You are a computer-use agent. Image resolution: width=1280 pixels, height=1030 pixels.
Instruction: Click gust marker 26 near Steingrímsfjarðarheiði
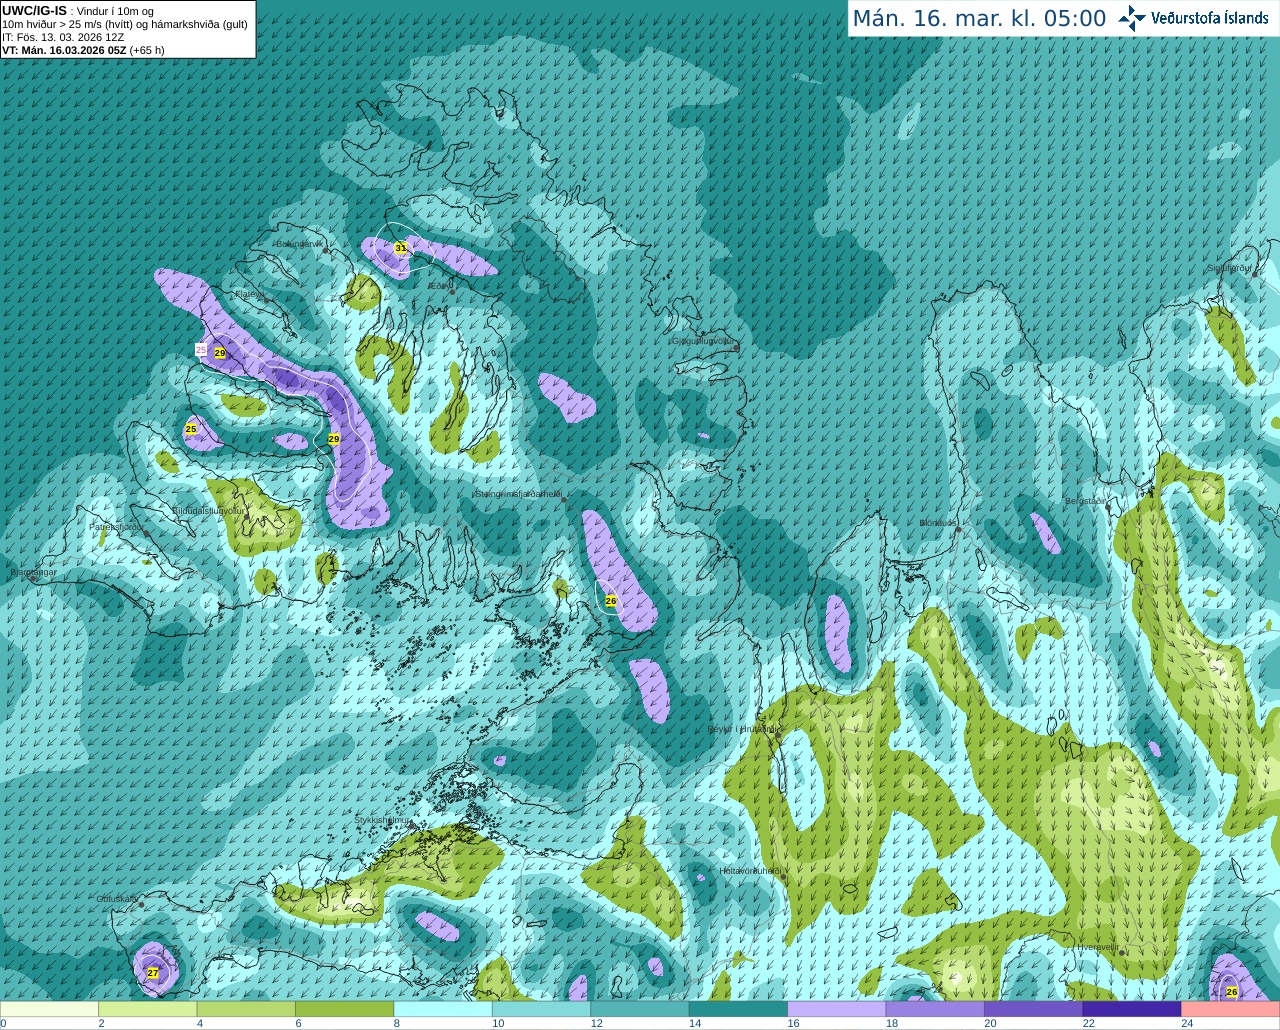pos(611,601)
